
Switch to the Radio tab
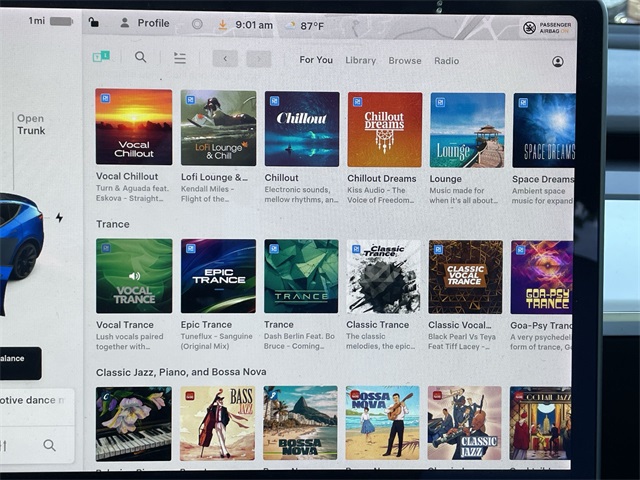pos(447,61)
